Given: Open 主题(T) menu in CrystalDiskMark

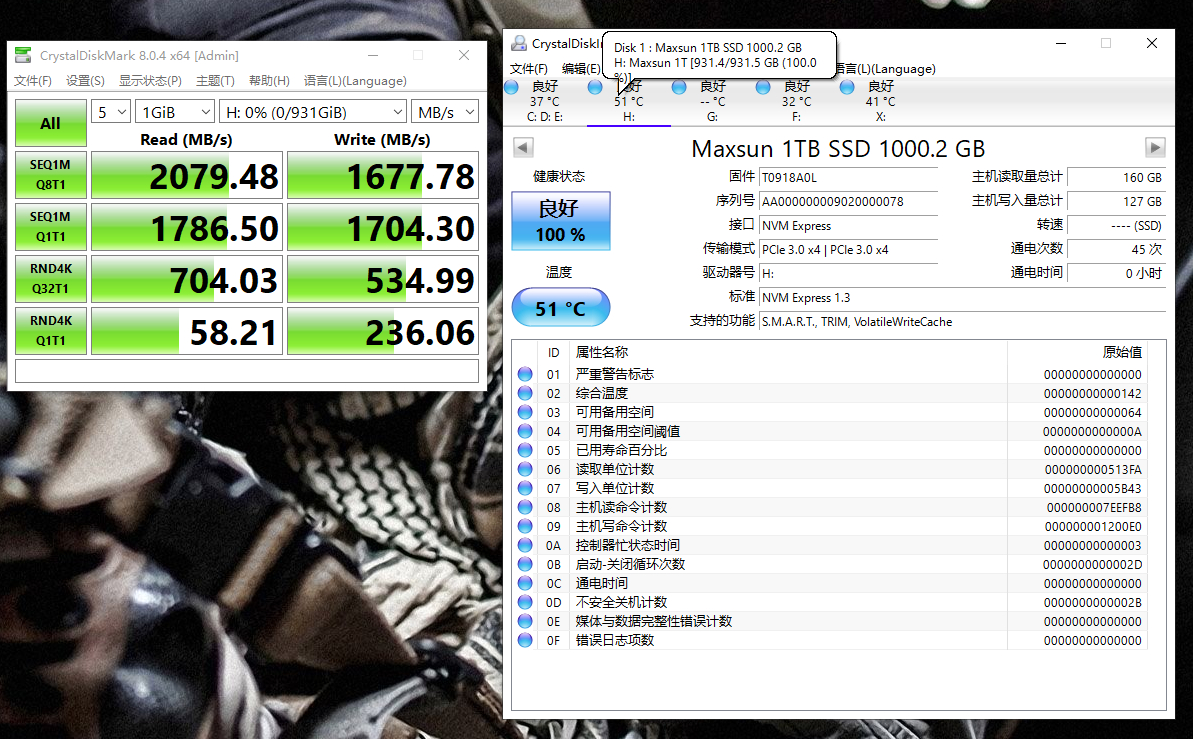Looking at the screenshot, I should pos(215,81).
